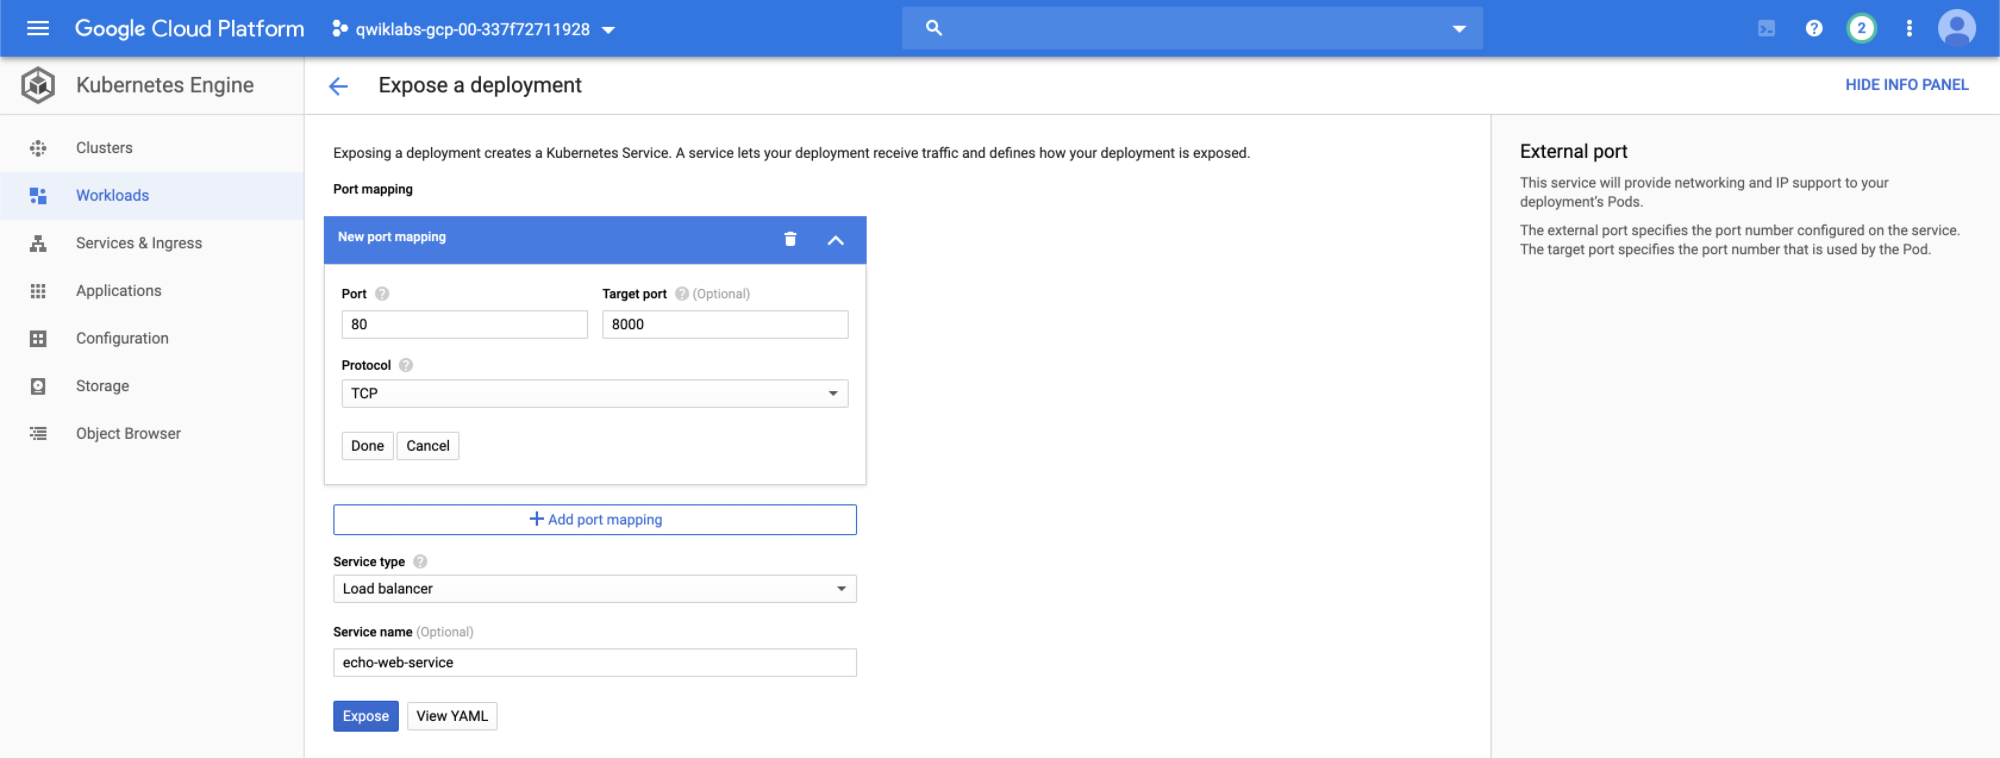
Task: Click the search magnifier icon
Action: click(934, 28)
